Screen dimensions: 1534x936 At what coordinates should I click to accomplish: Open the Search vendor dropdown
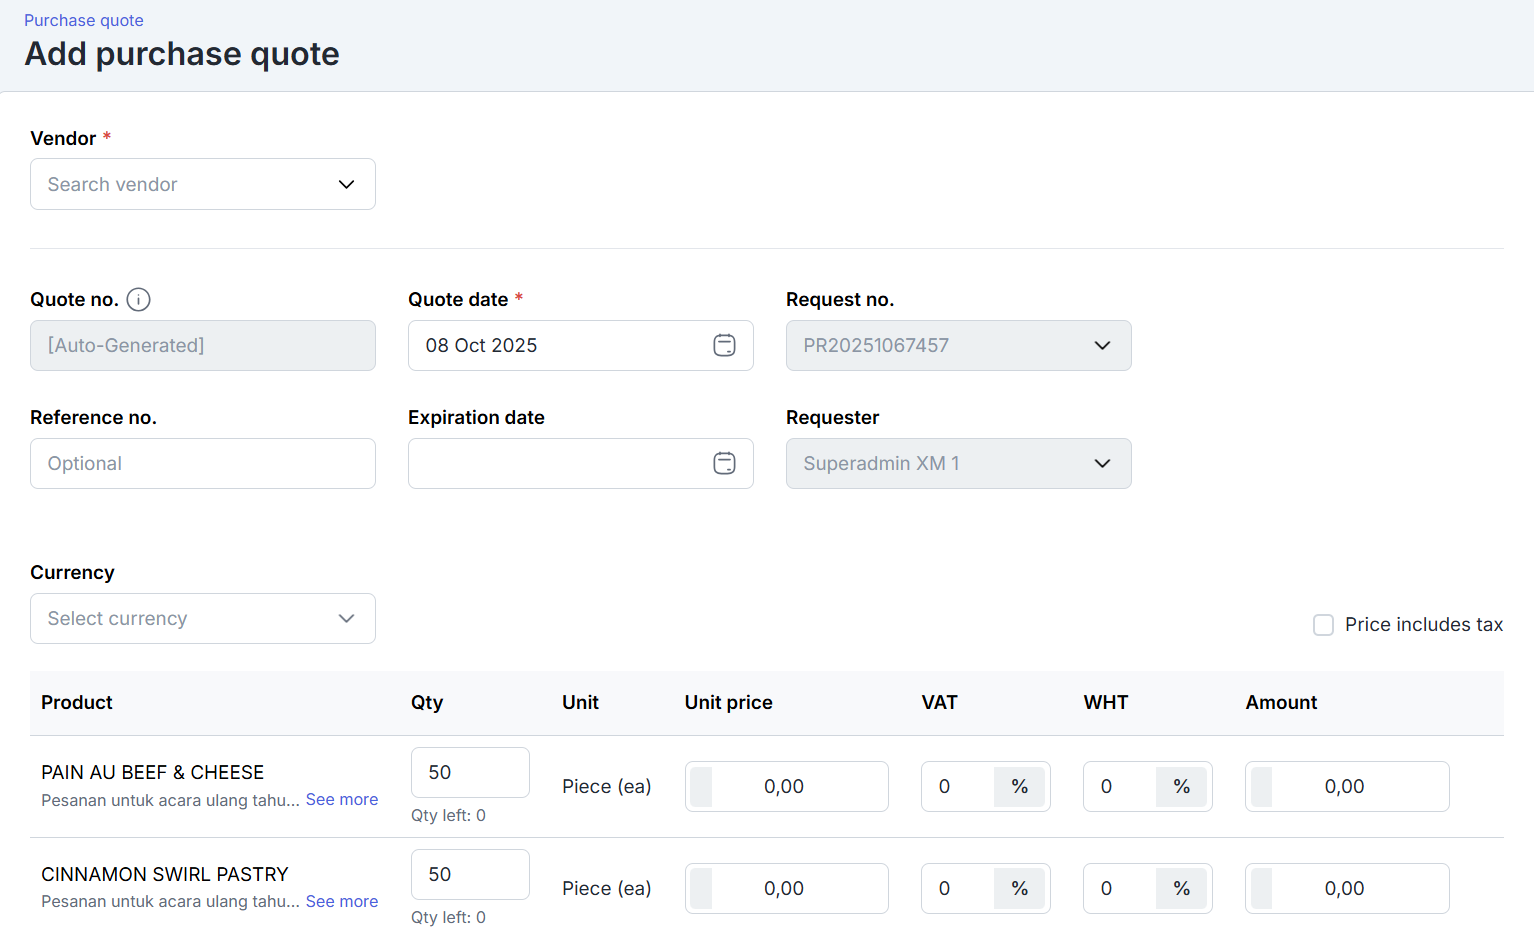(203, 184)
